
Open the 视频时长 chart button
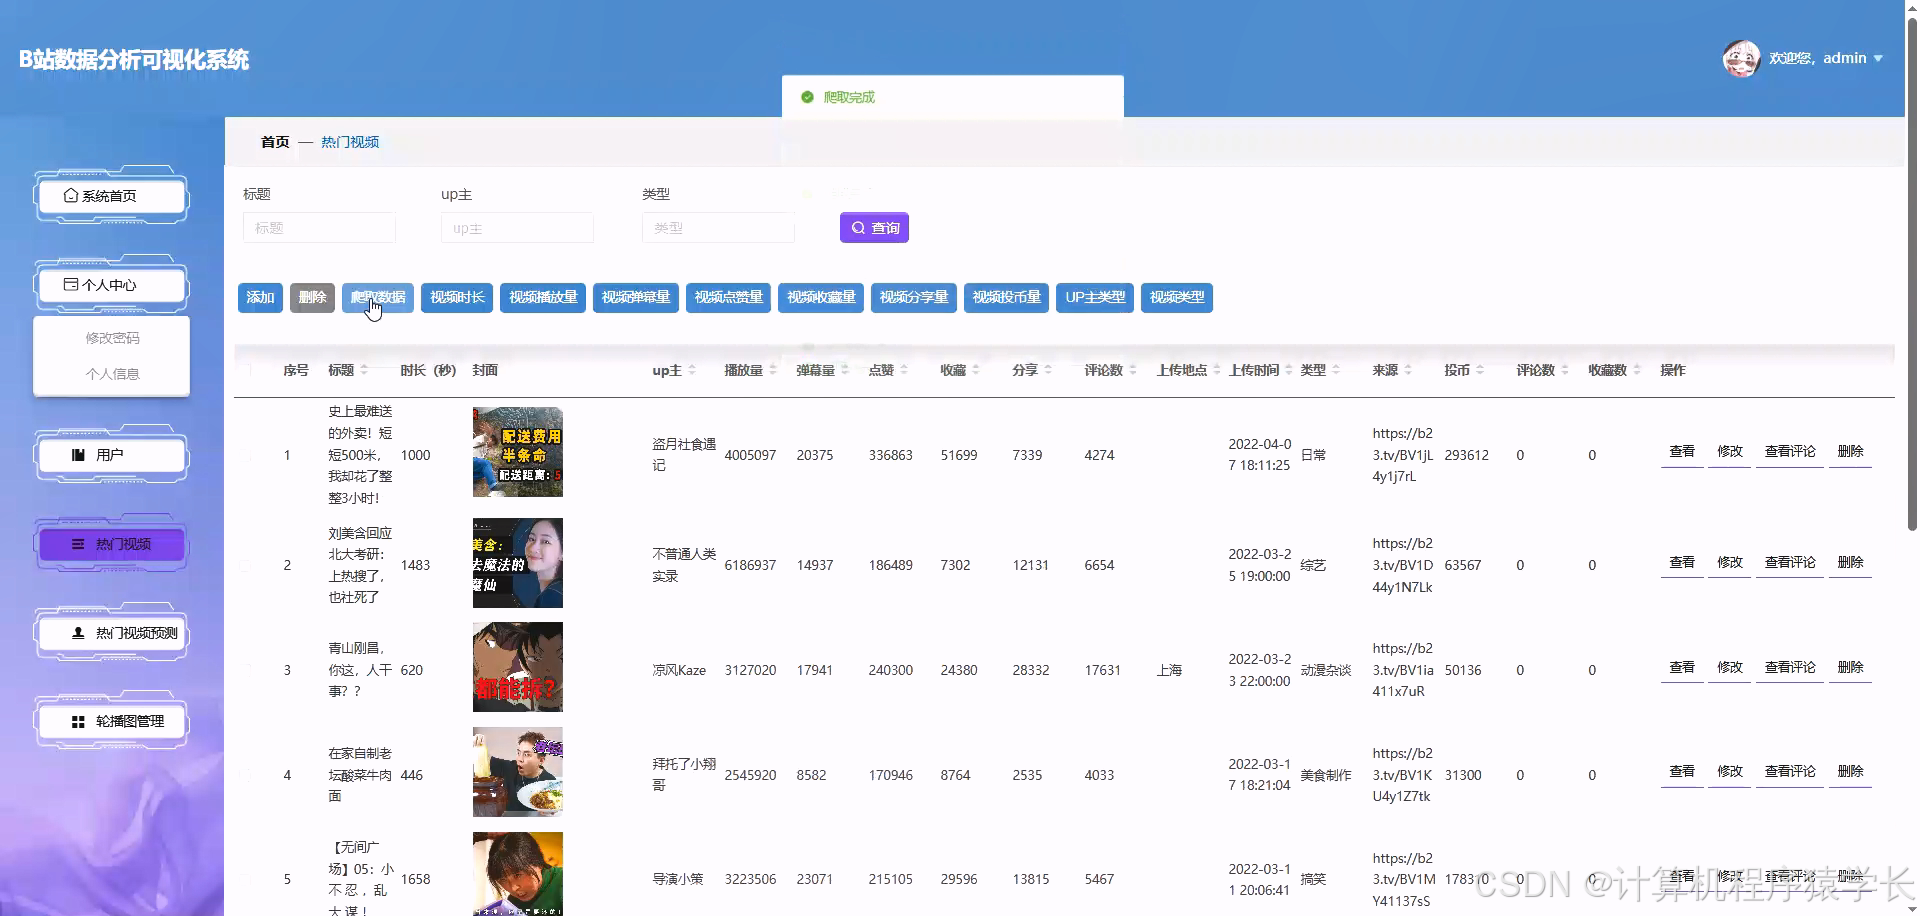tap(457, 297)
